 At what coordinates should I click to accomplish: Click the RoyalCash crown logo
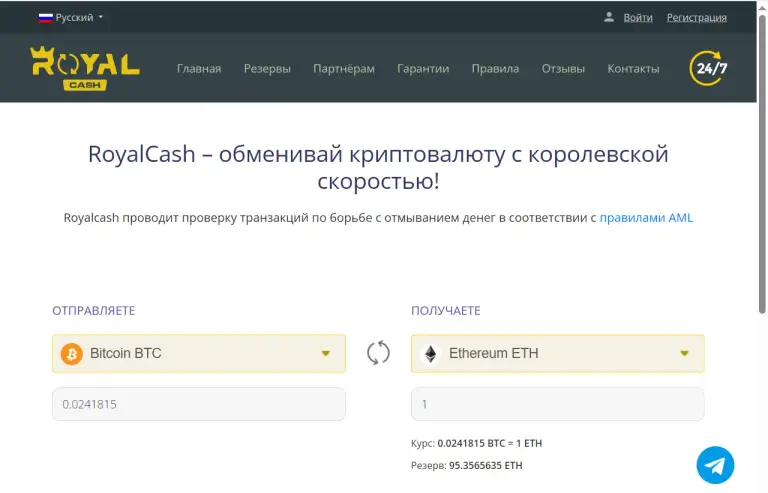point(85,69)
